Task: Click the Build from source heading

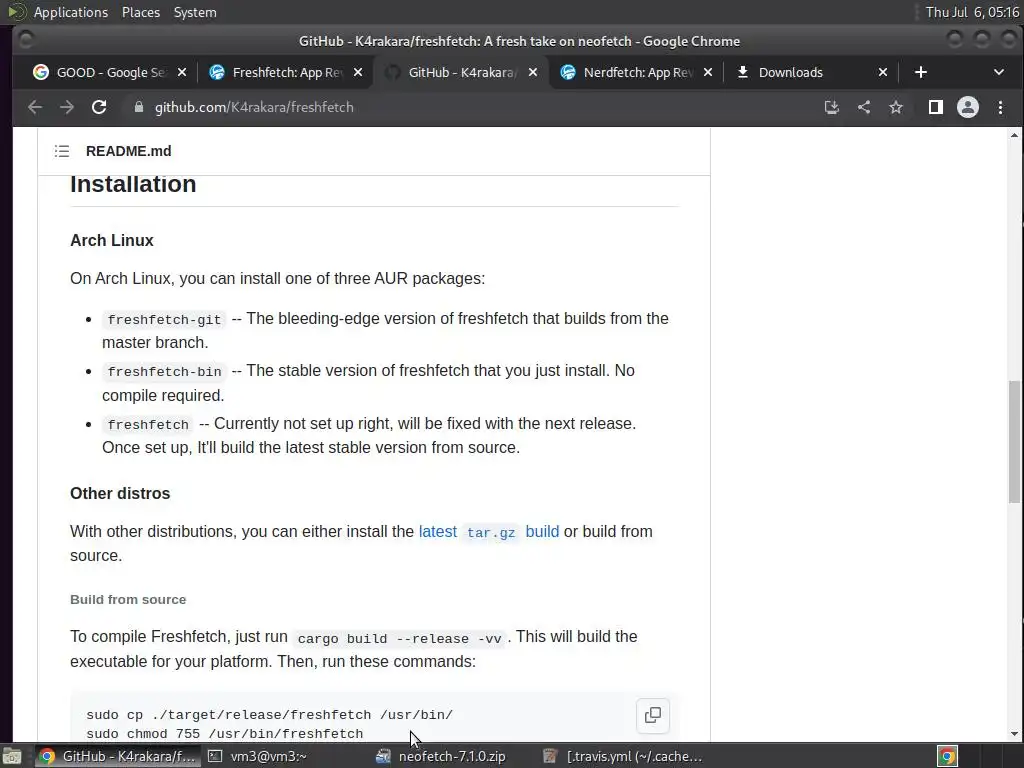Action: (x=128, y=600)
